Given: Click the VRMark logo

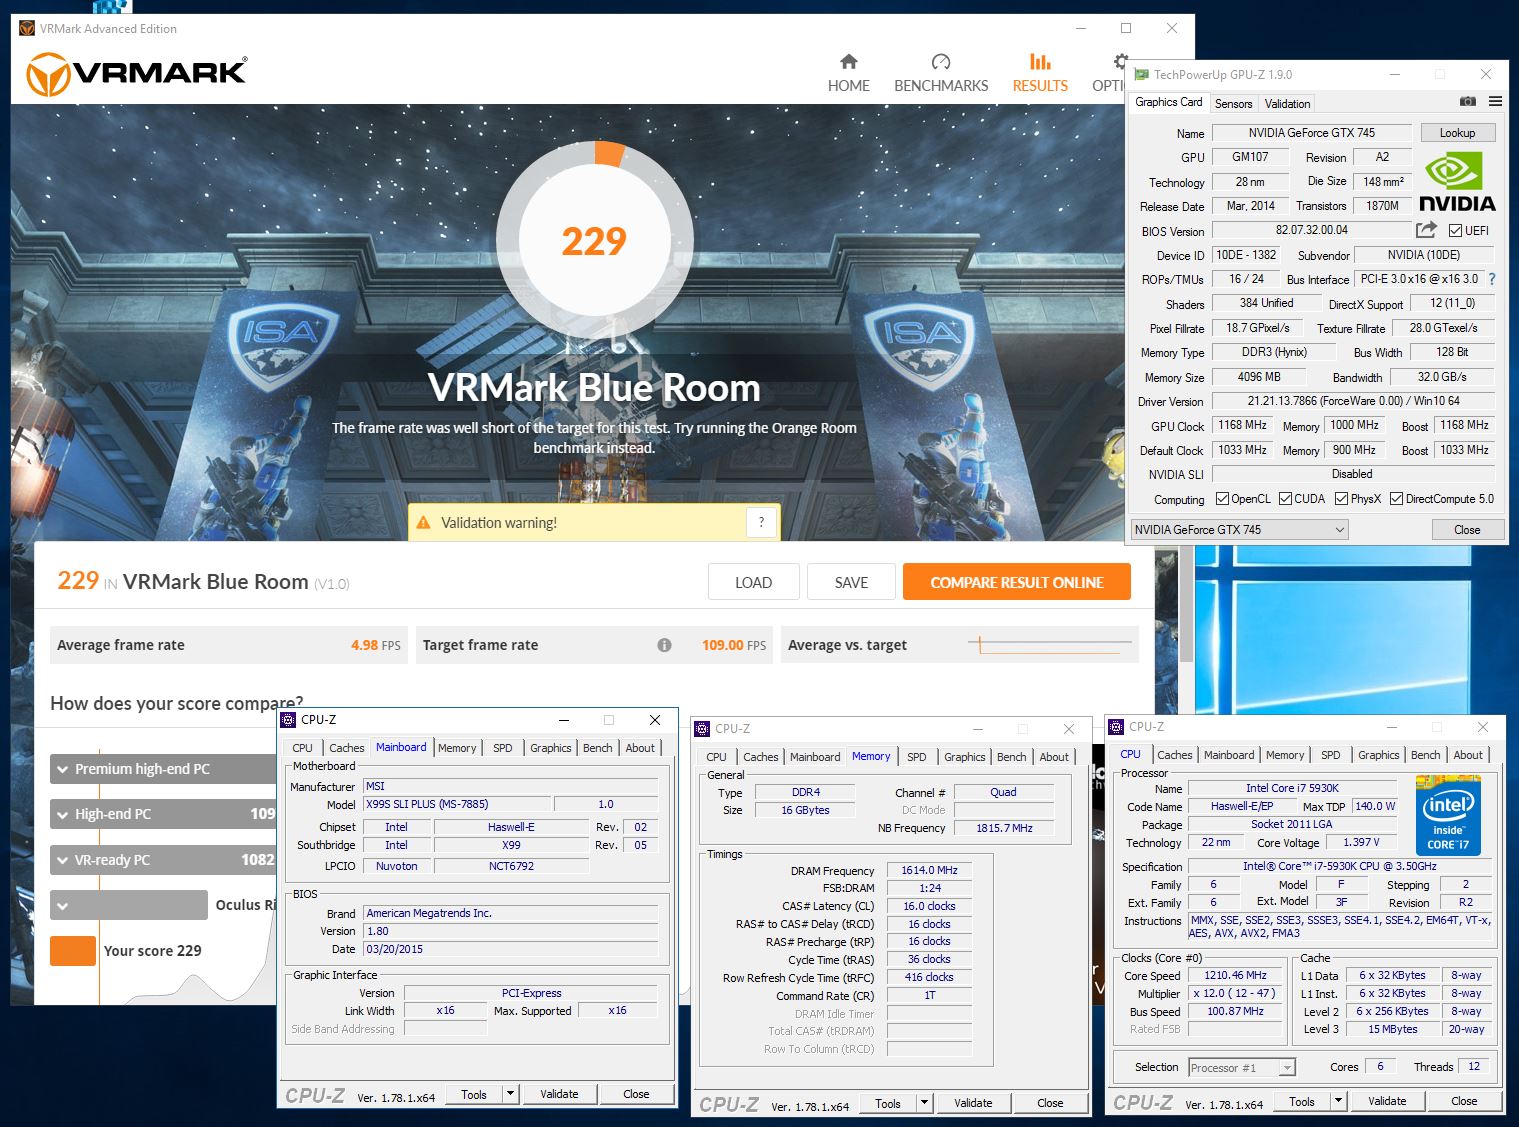Looking at the screenshot, I should [x=136, y=73].
